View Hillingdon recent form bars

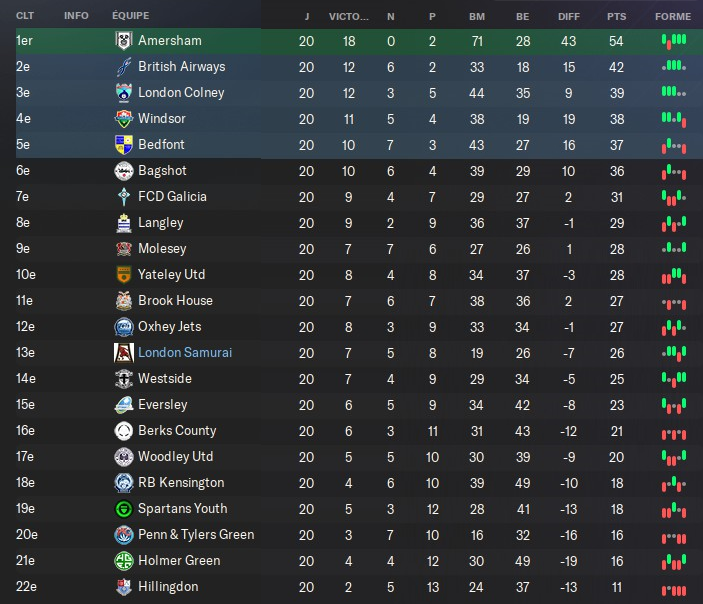pos(673,587)
